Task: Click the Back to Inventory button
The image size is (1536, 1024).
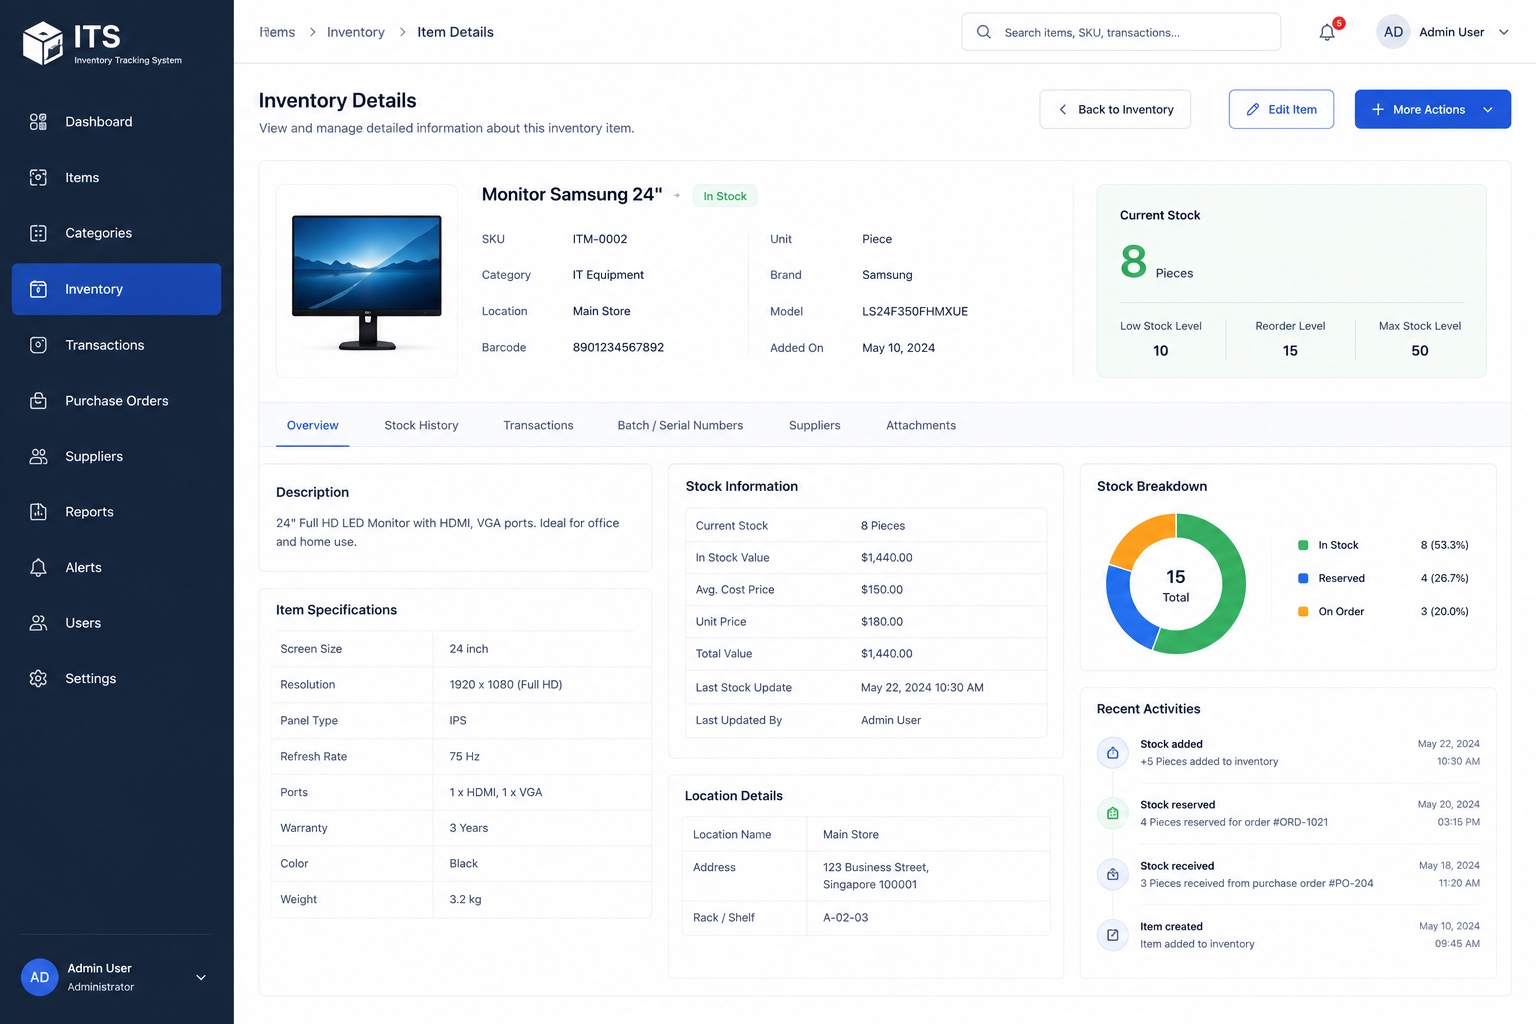Action: 1115,110
